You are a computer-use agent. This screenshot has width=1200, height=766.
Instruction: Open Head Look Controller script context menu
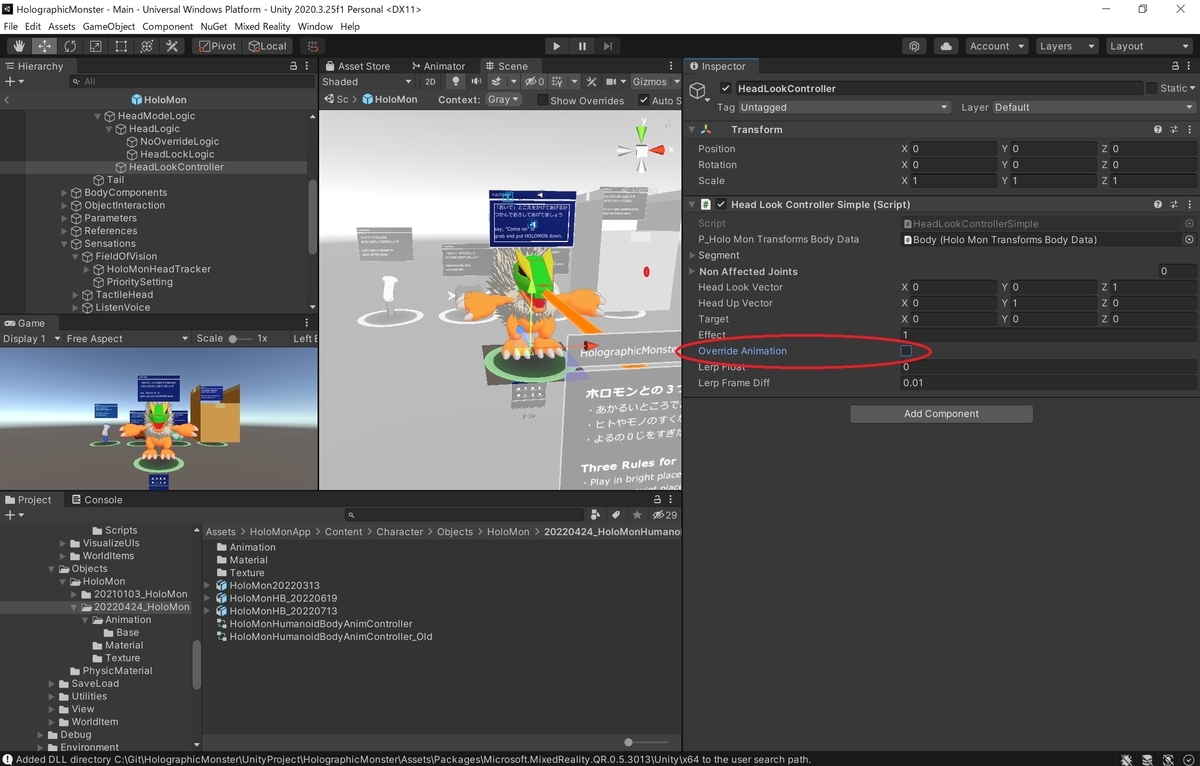[x=1189, y=205]
